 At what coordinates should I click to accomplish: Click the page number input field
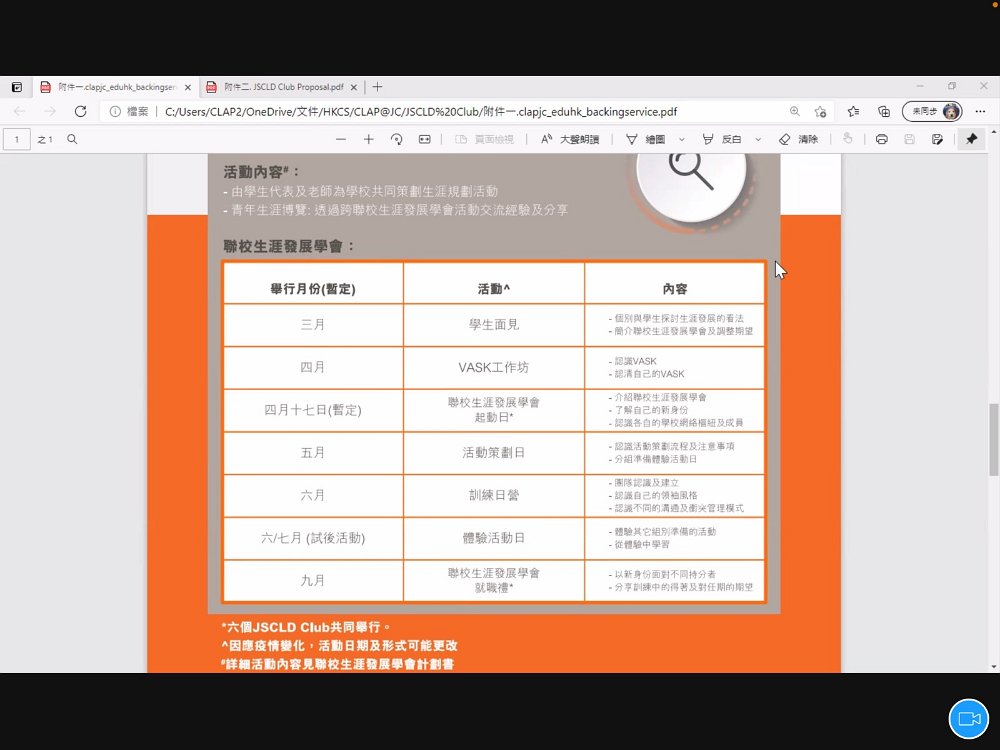pyautogui.click(x=17, y=139)
